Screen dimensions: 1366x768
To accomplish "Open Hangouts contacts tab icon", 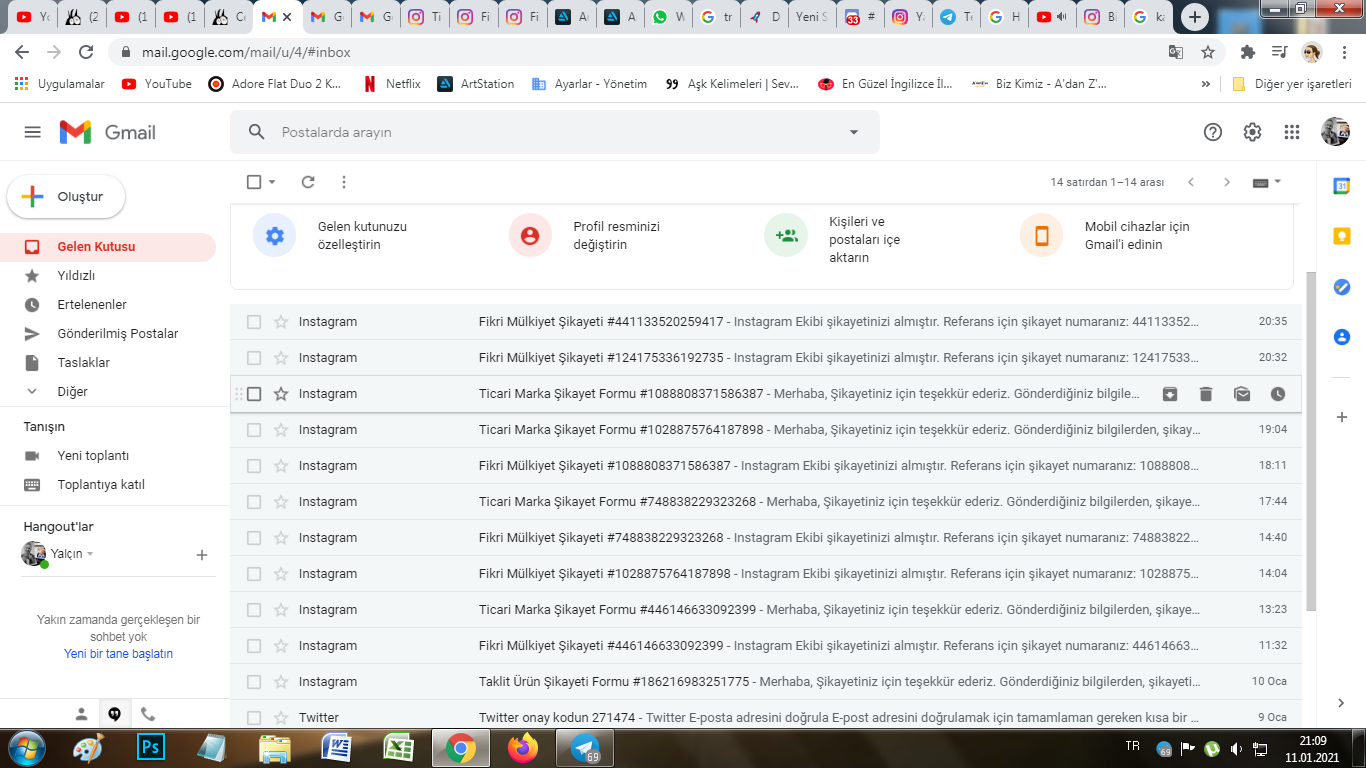I will pos(82,714).
